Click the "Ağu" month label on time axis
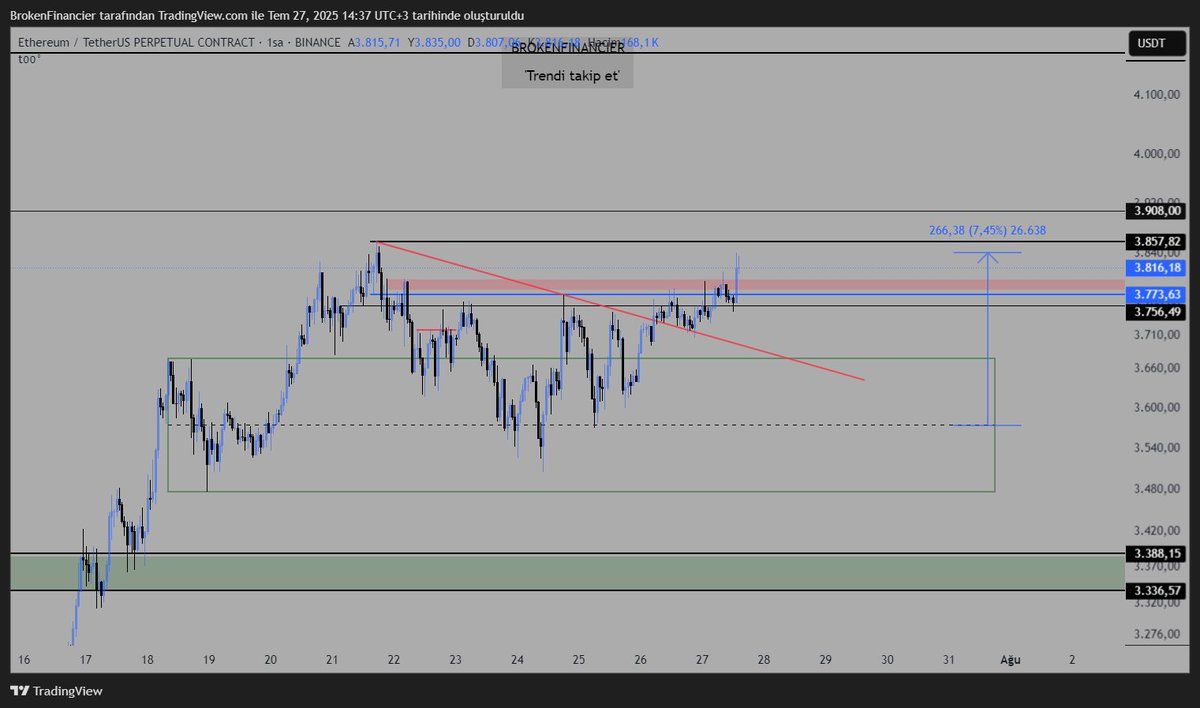Screen dimensions: 1200x708 [1009, 660]
